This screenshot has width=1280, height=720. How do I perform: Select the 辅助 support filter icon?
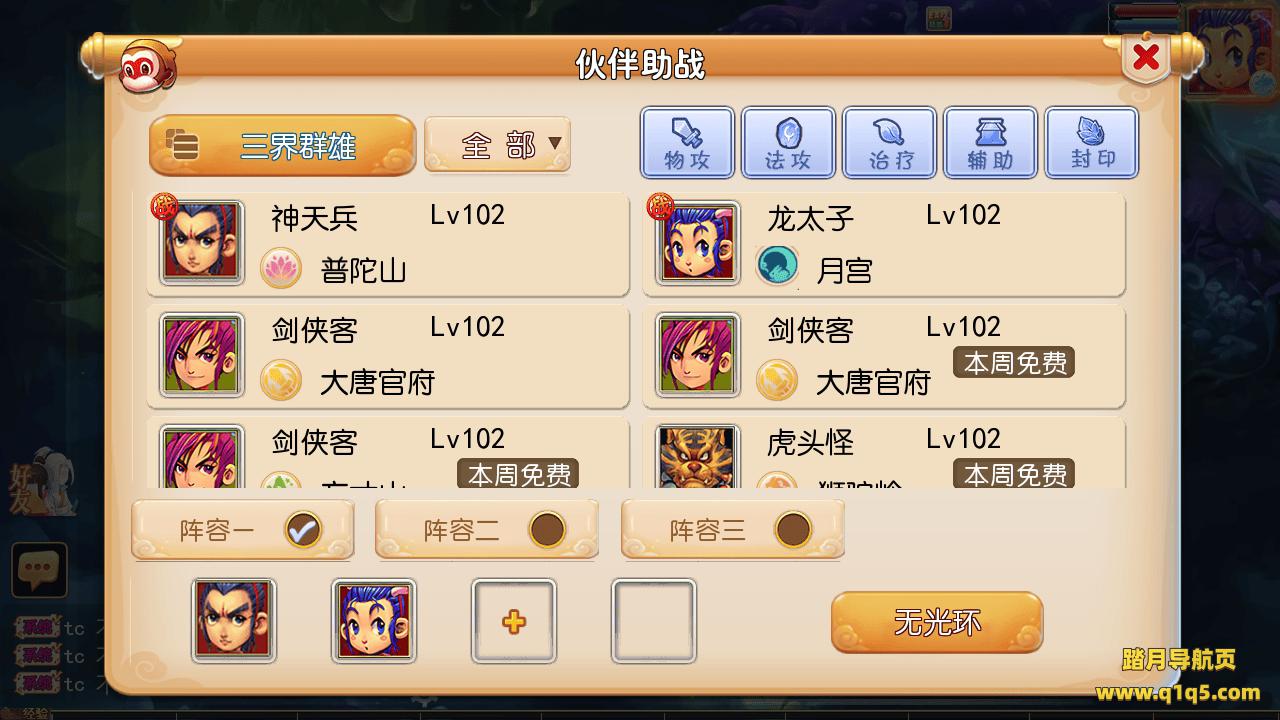pyautogui.click(x=990, y=143)
